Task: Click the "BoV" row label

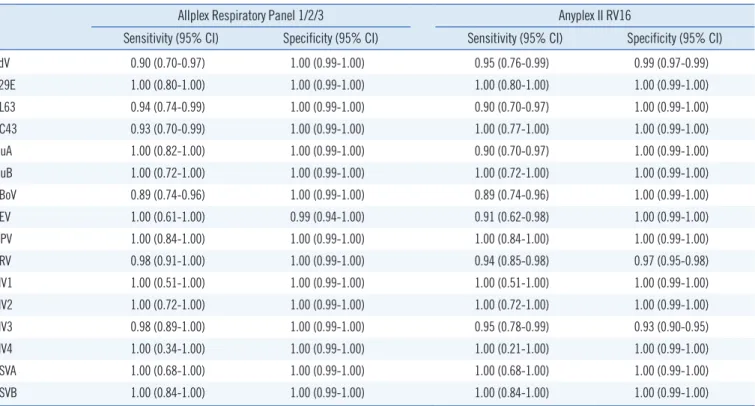Action: [x=8, y=195]
